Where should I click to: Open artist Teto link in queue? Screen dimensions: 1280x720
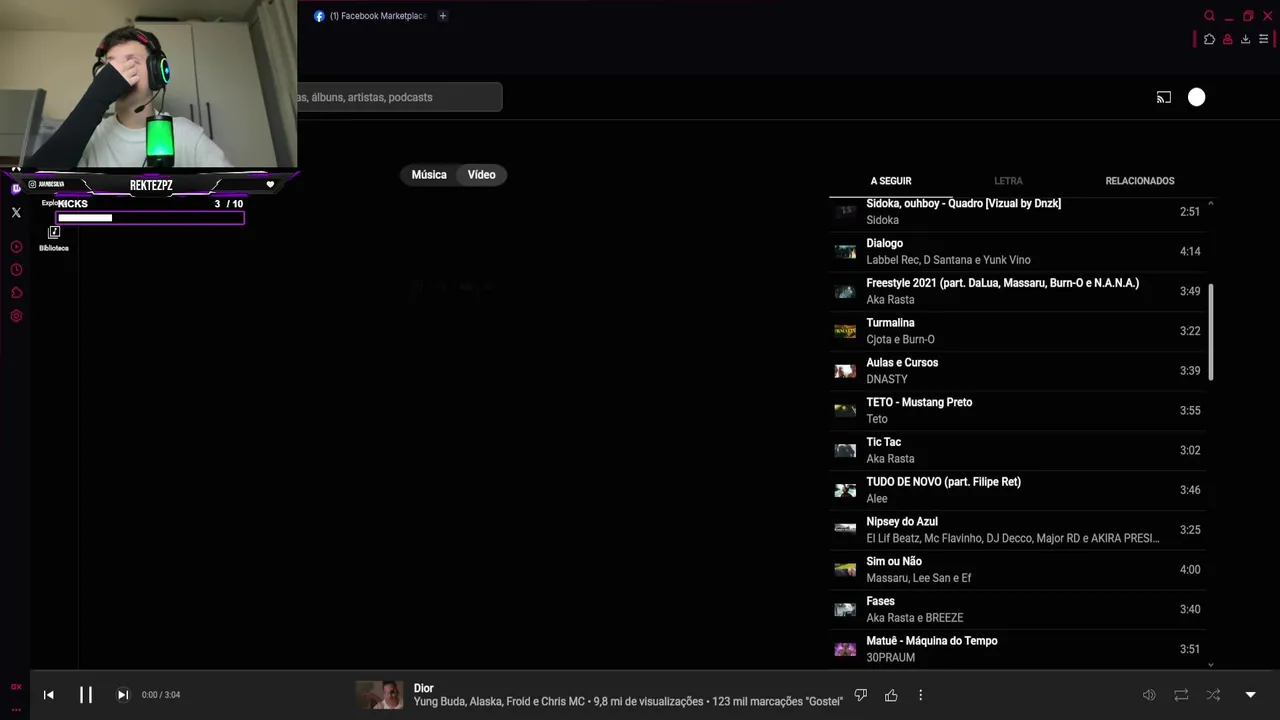[x=877, y=419]
